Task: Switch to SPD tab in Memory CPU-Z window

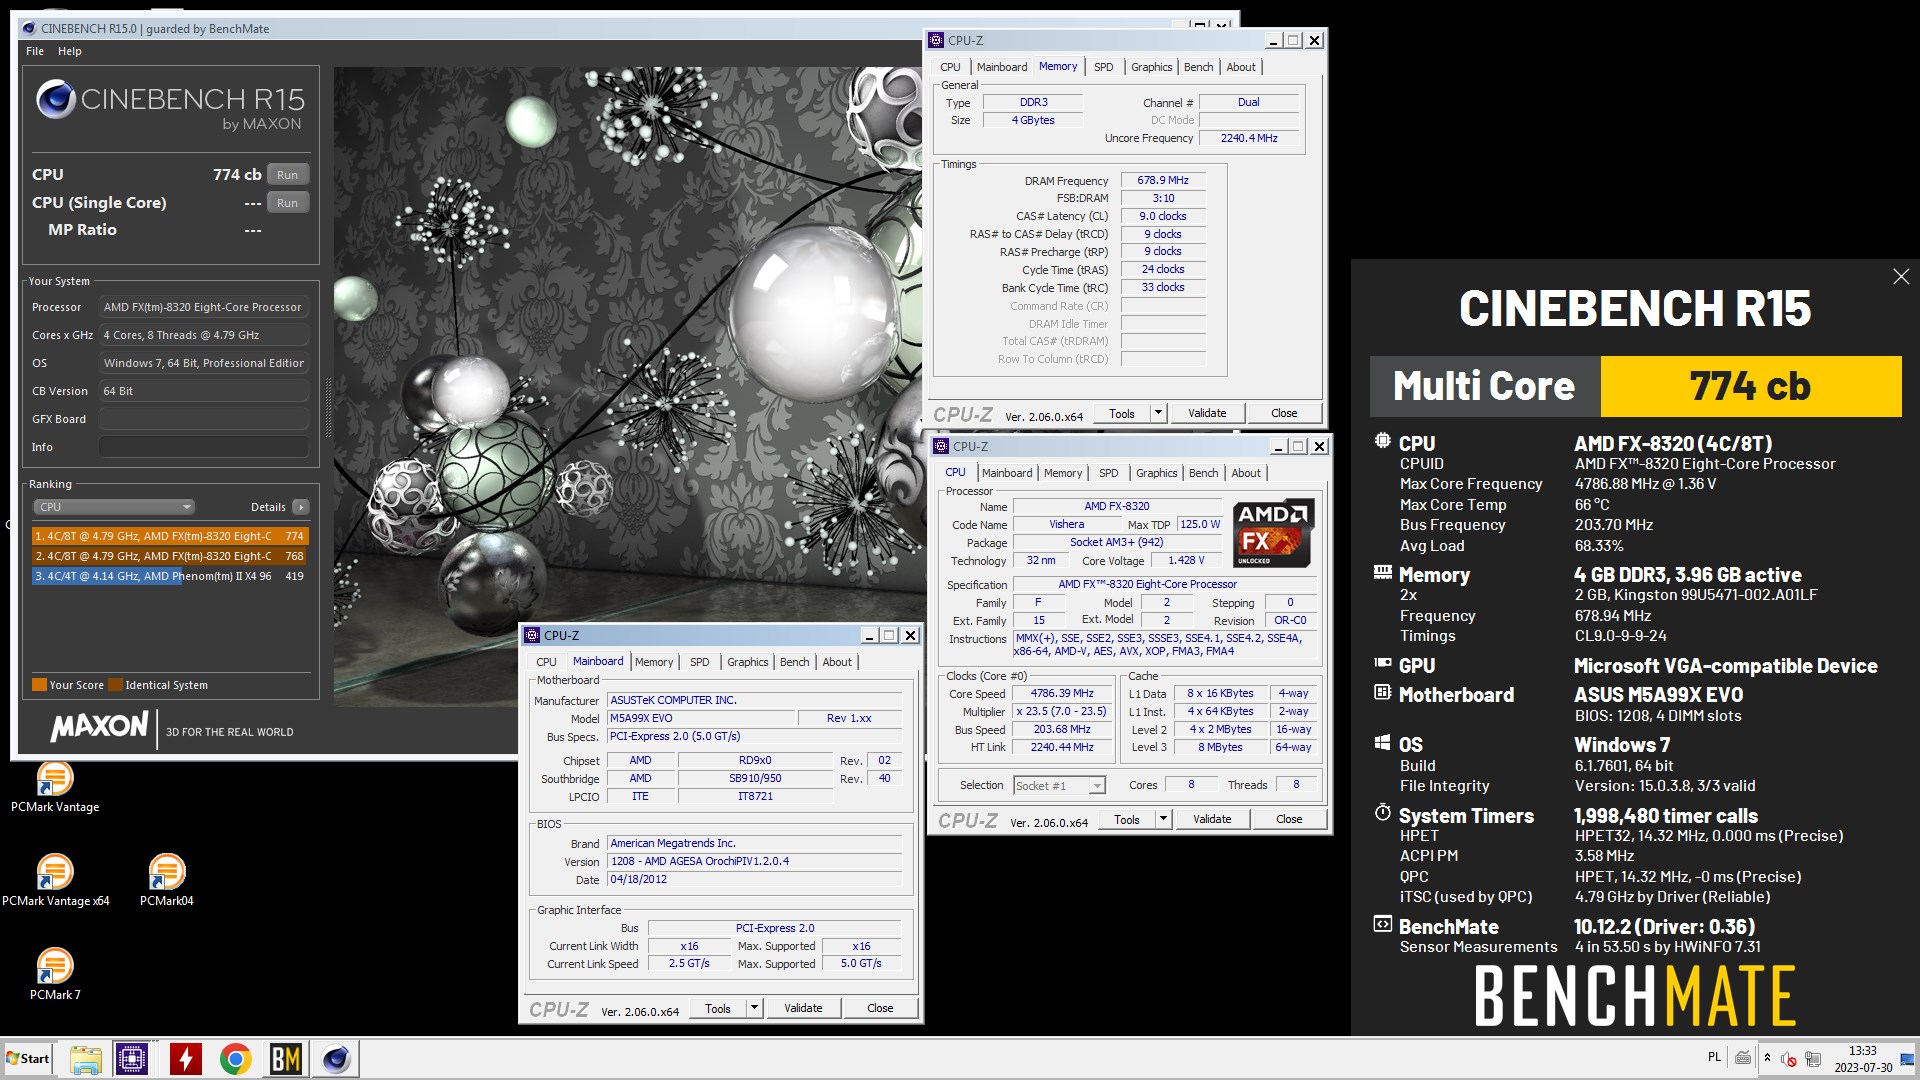Action: pos(1103,67)
